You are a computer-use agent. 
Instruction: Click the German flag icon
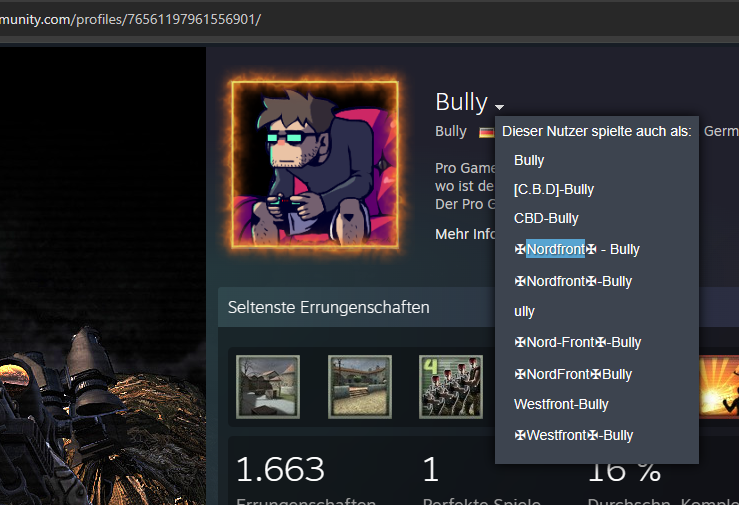coord(486,132)
